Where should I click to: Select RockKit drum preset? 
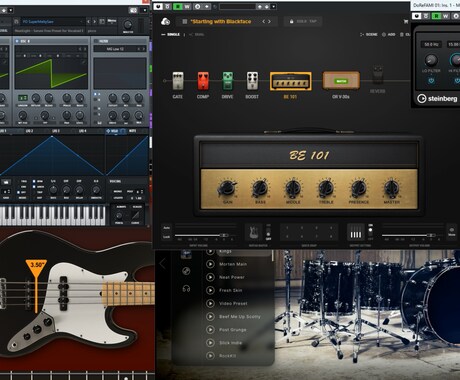tap(228, 356)
